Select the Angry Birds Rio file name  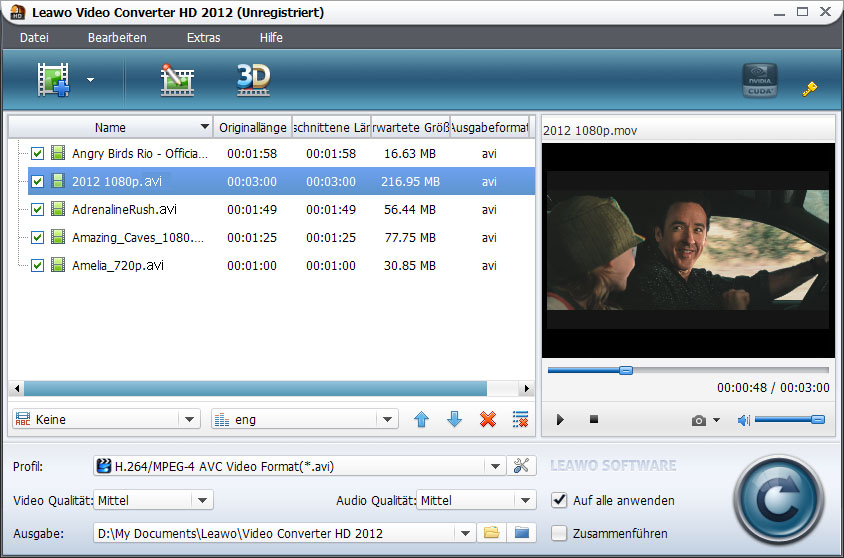(140, 153)
